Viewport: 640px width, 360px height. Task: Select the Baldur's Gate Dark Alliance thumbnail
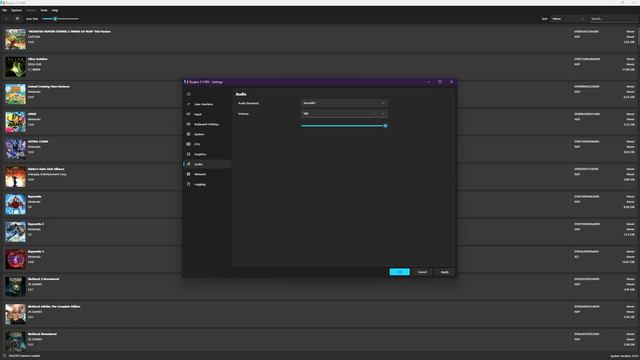coord(16,177)
